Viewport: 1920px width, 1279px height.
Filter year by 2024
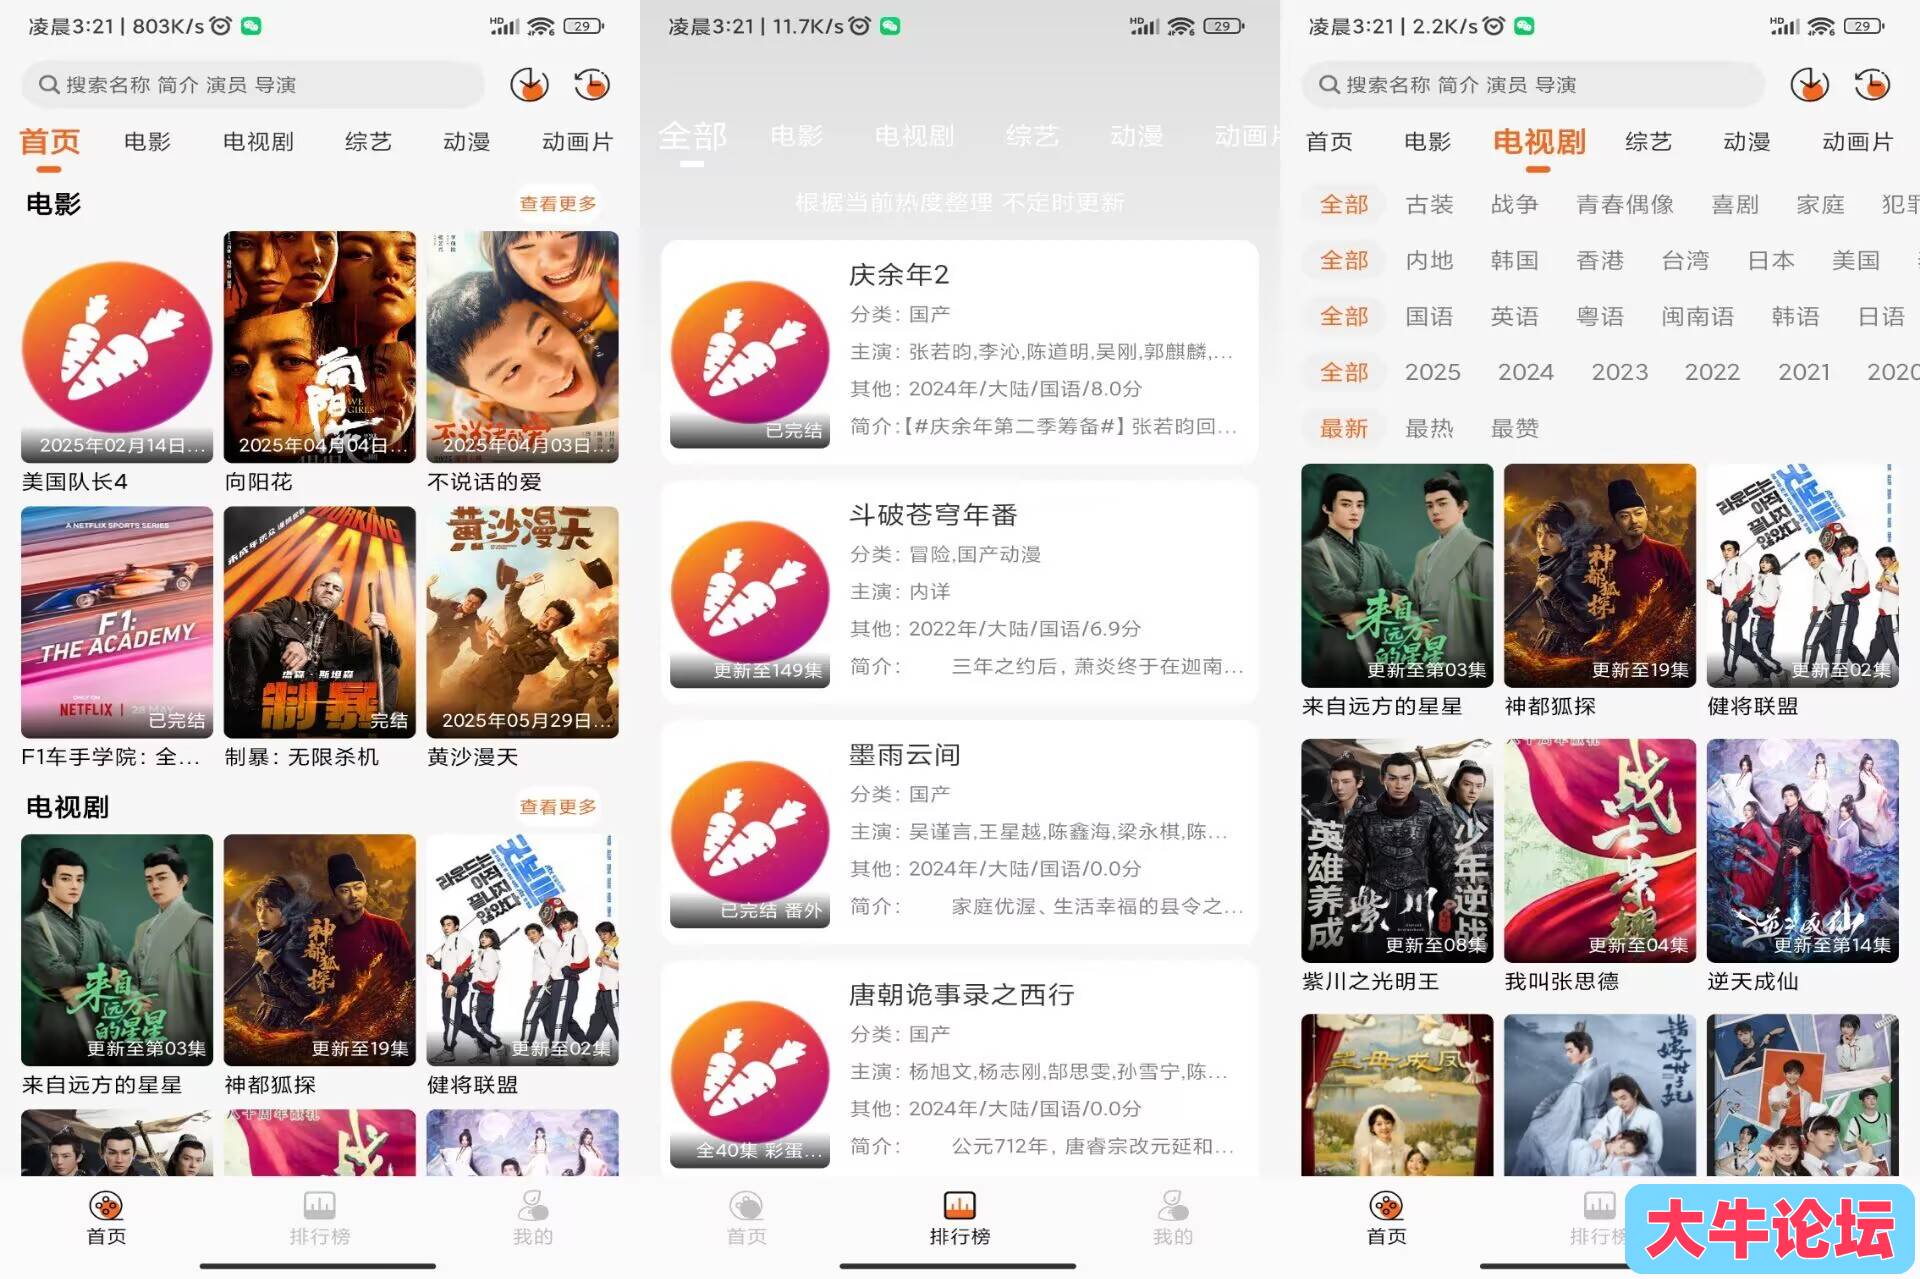point(1526,373)
